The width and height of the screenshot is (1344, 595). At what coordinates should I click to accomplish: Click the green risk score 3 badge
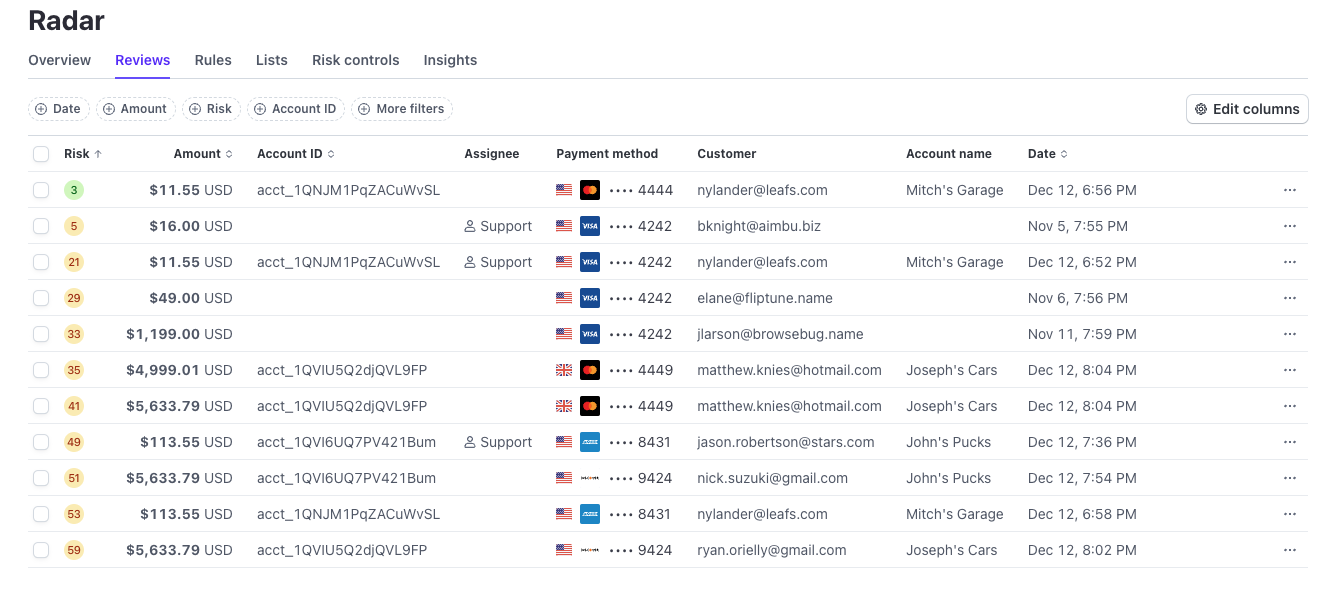click(74, 190)
